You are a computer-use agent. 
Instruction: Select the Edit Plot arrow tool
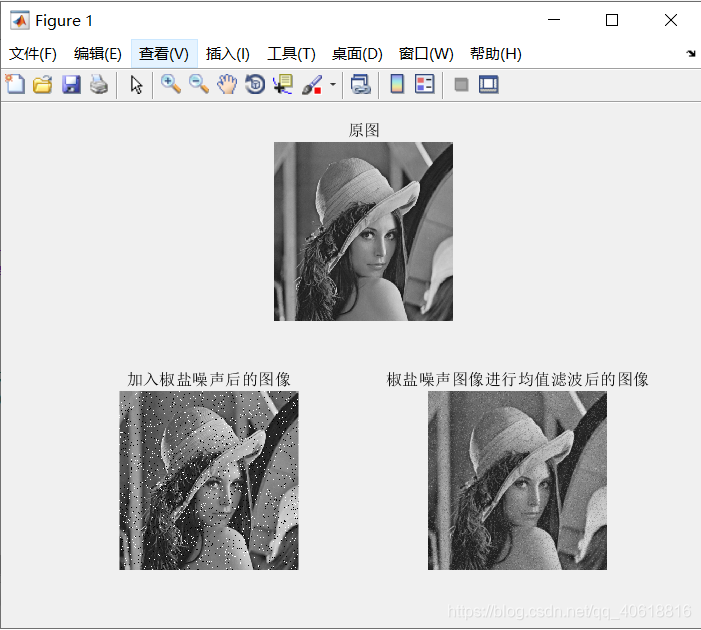pyautogui.click(x=136, y=85)
